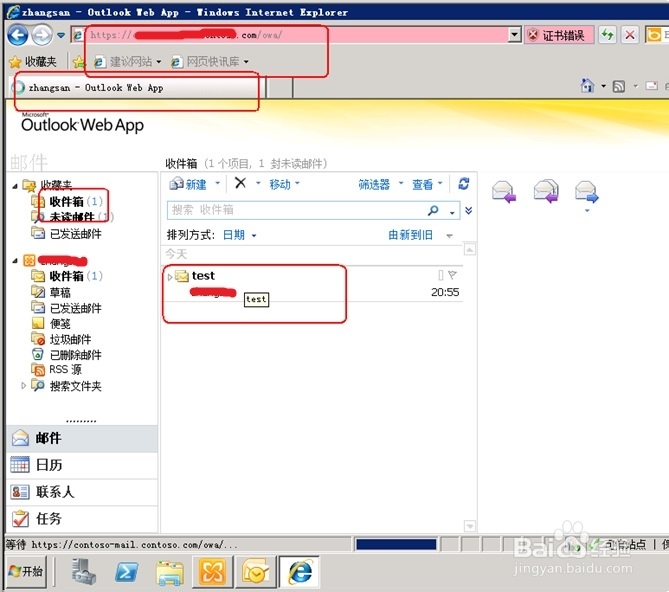Open a new blank browser tab
This screenshot has height=592, width=669.
[280, 88]
